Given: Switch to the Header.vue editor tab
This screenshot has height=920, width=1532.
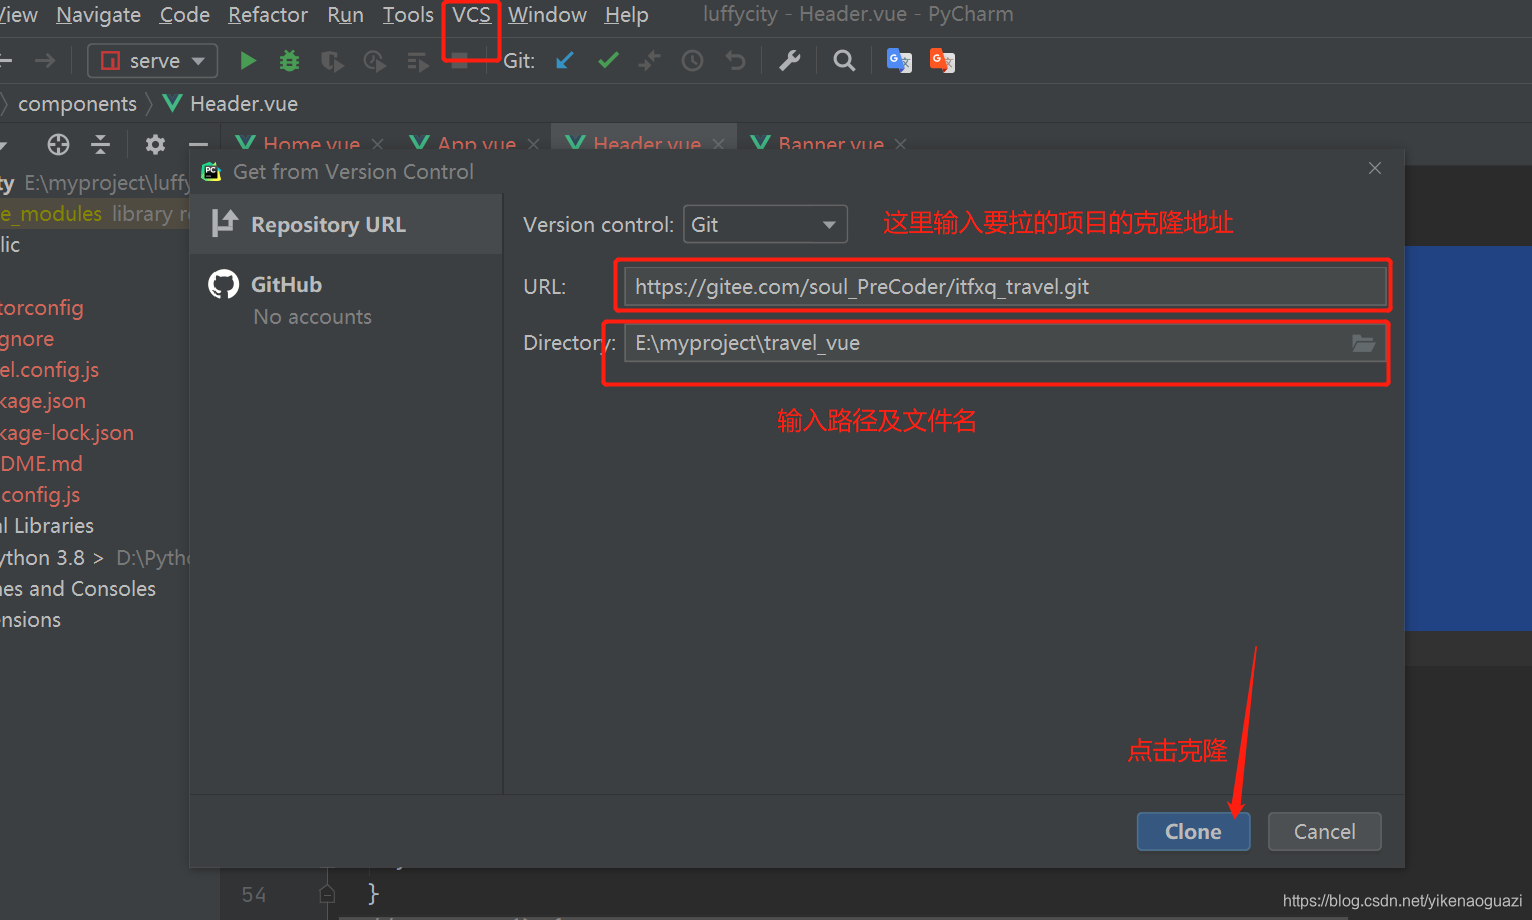Looking at the screenshot, I should [647, 144].
